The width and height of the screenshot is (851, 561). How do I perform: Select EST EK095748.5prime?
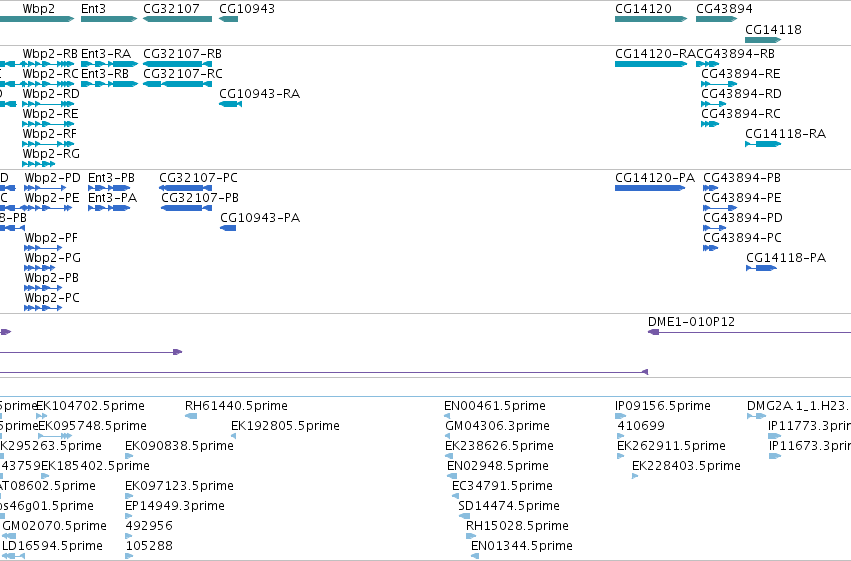pos(55,436)
